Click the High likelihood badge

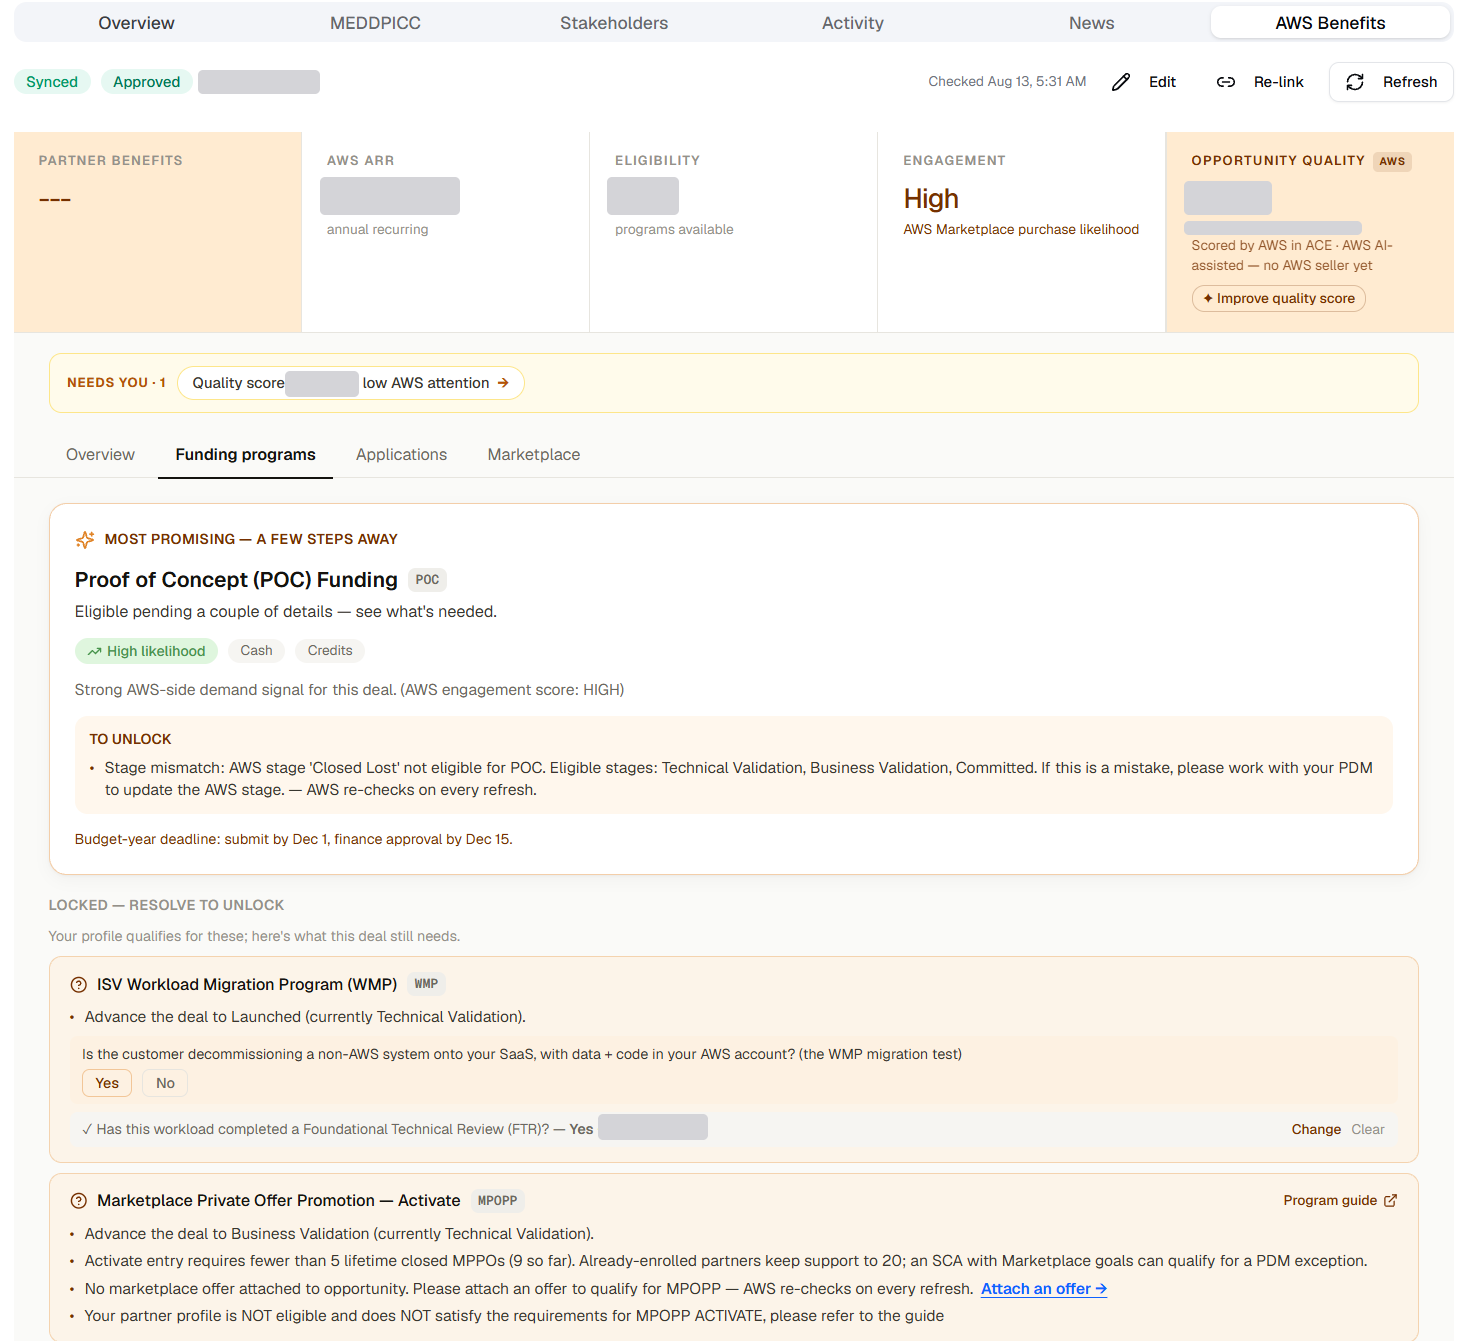tap(146, 651)
